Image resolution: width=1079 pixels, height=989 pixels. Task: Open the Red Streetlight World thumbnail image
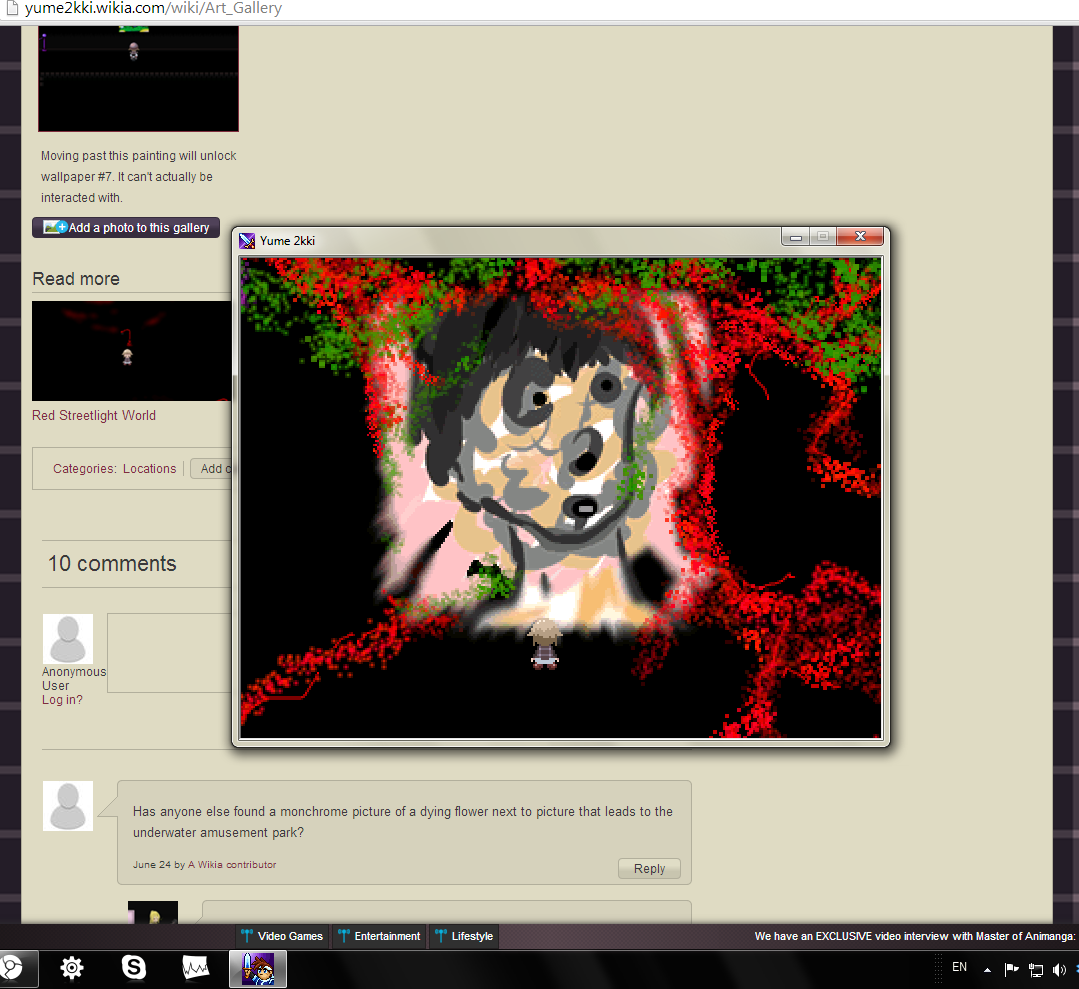coord(131,351)
